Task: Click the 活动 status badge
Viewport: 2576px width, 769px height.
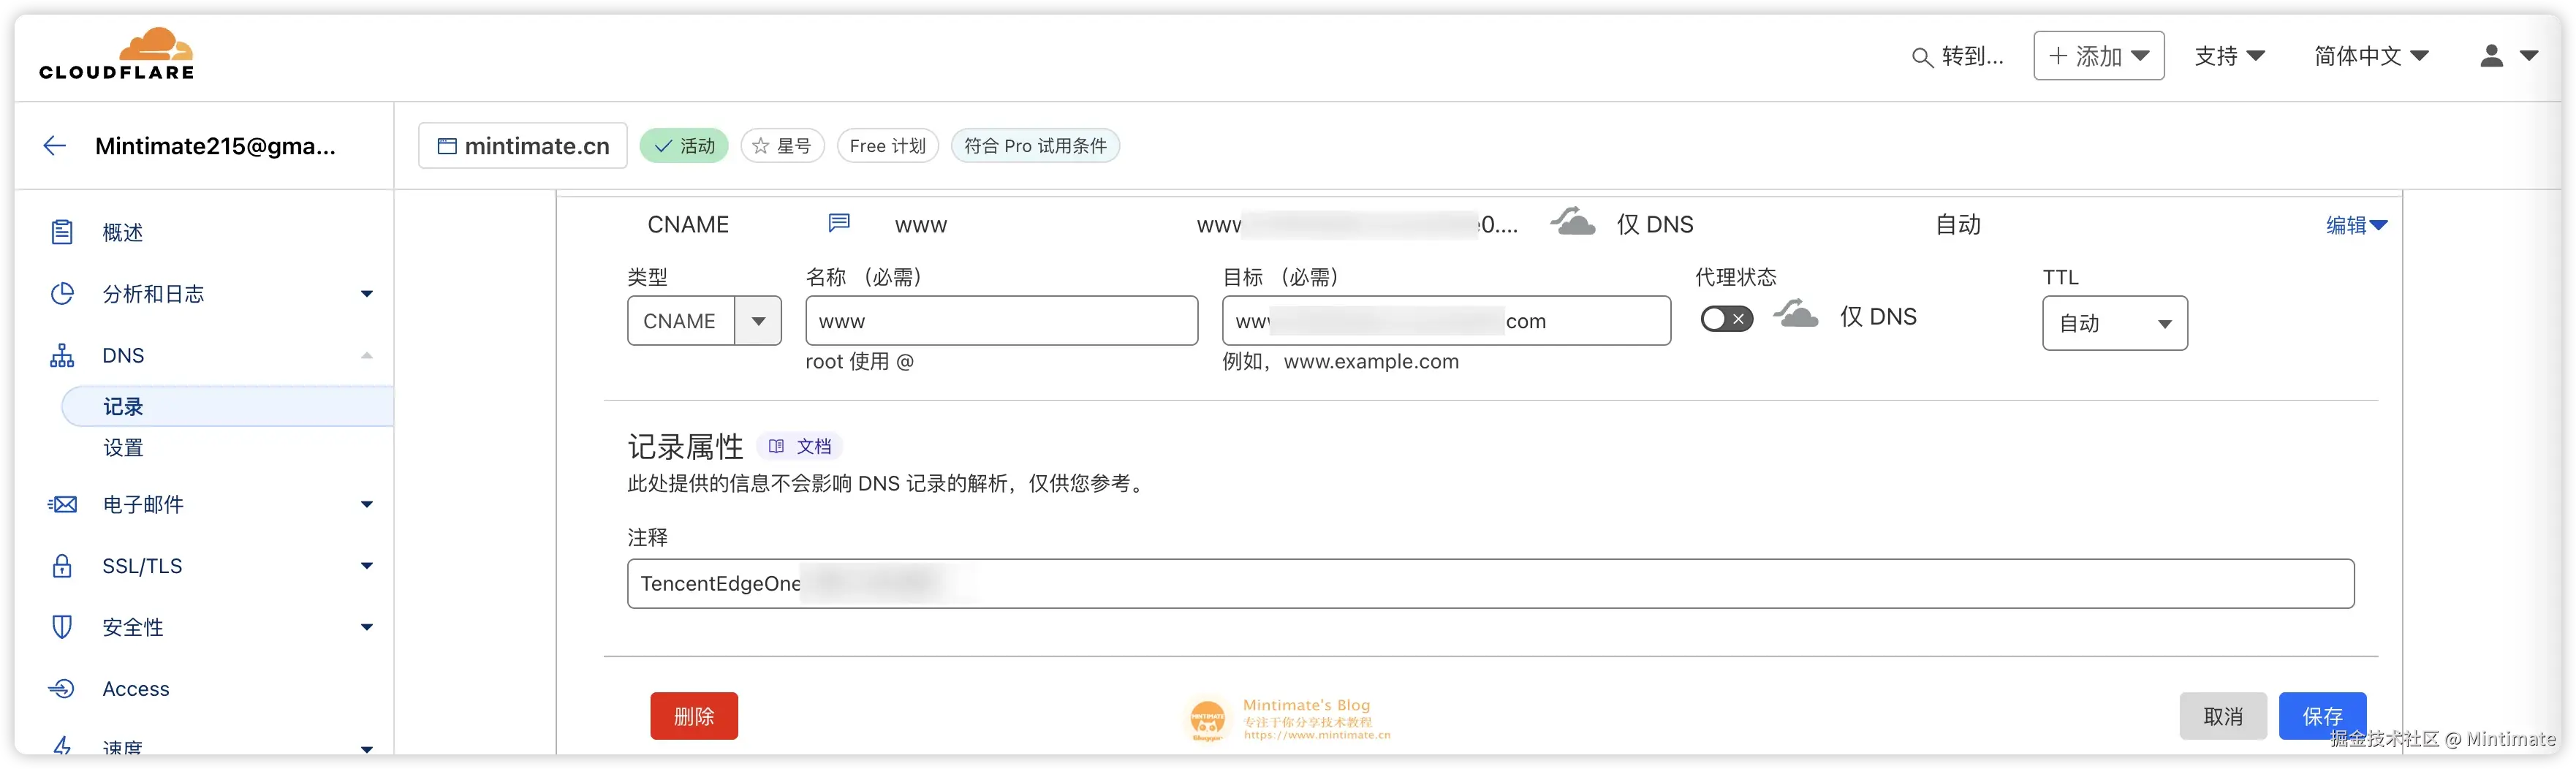Action: [684, 146]
